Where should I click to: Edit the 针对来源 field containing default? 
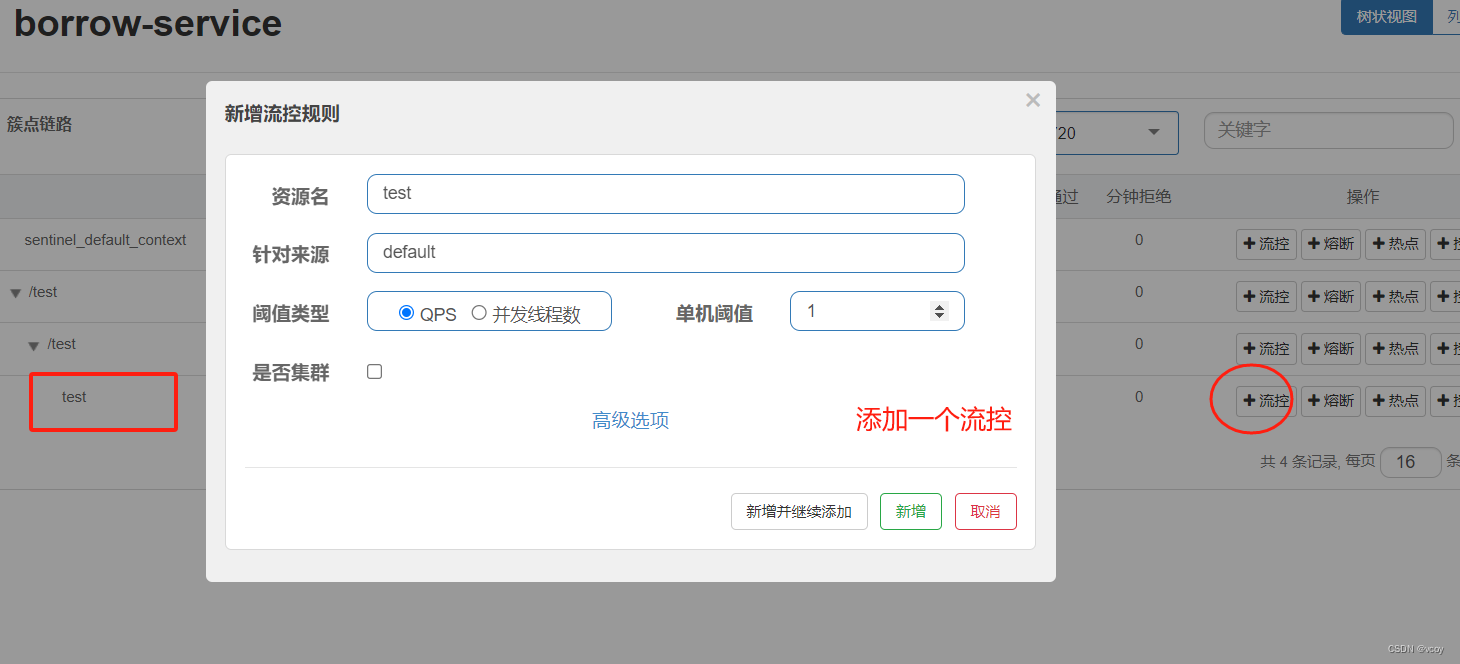(665, 253)
